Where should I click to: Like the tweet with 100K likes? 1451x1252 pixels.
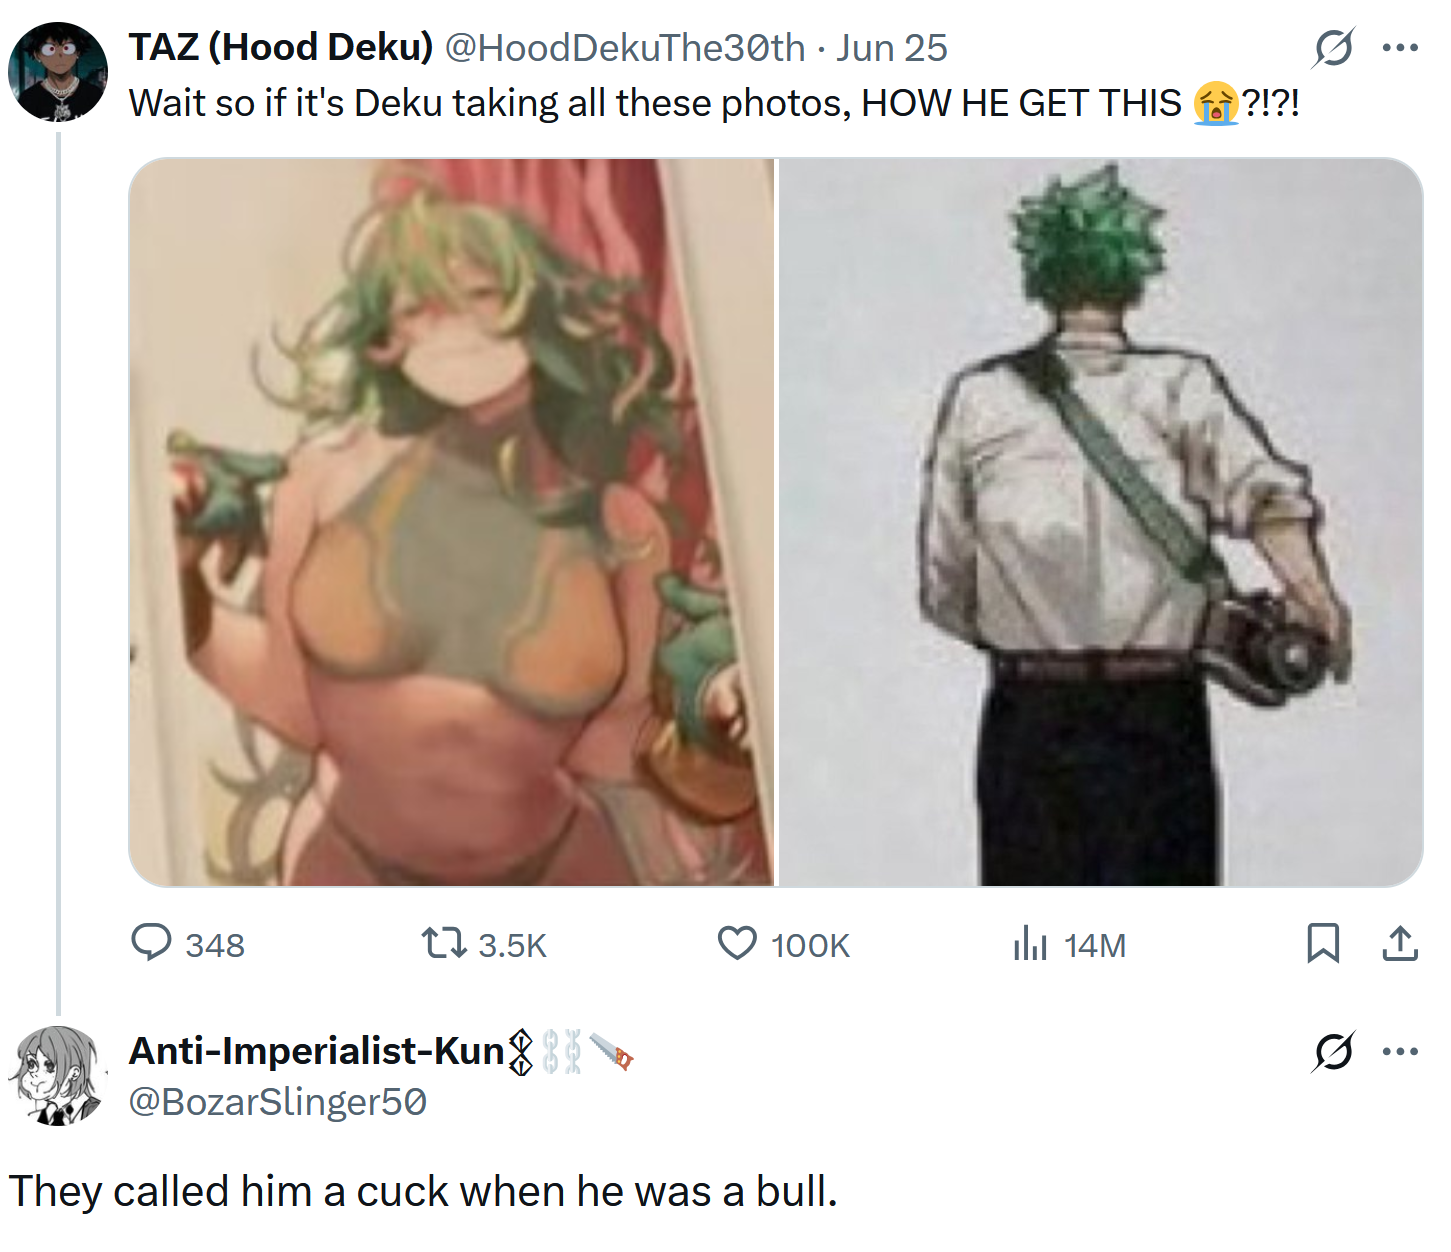click(783, 944)
